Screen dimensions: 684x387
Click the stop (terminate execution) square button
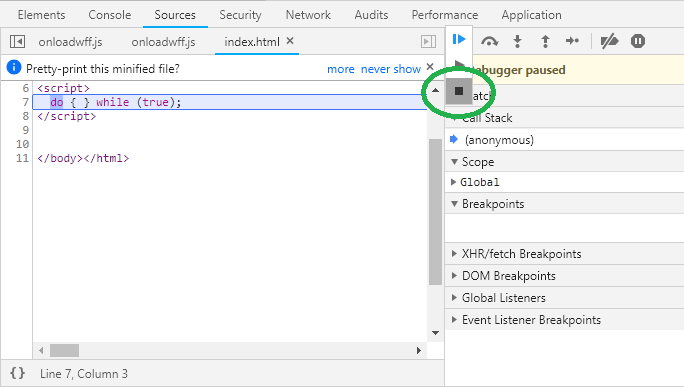tap(459, 91)
